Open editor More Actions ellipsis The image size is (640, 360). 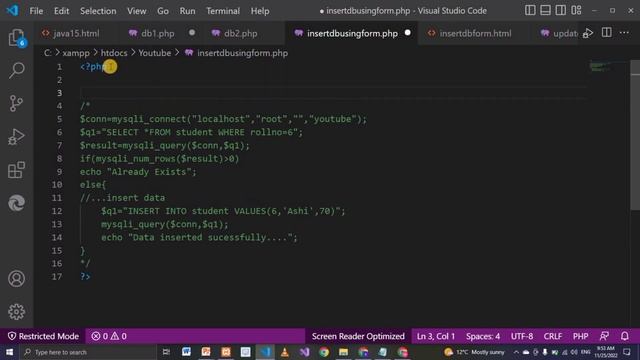[624, 33]
